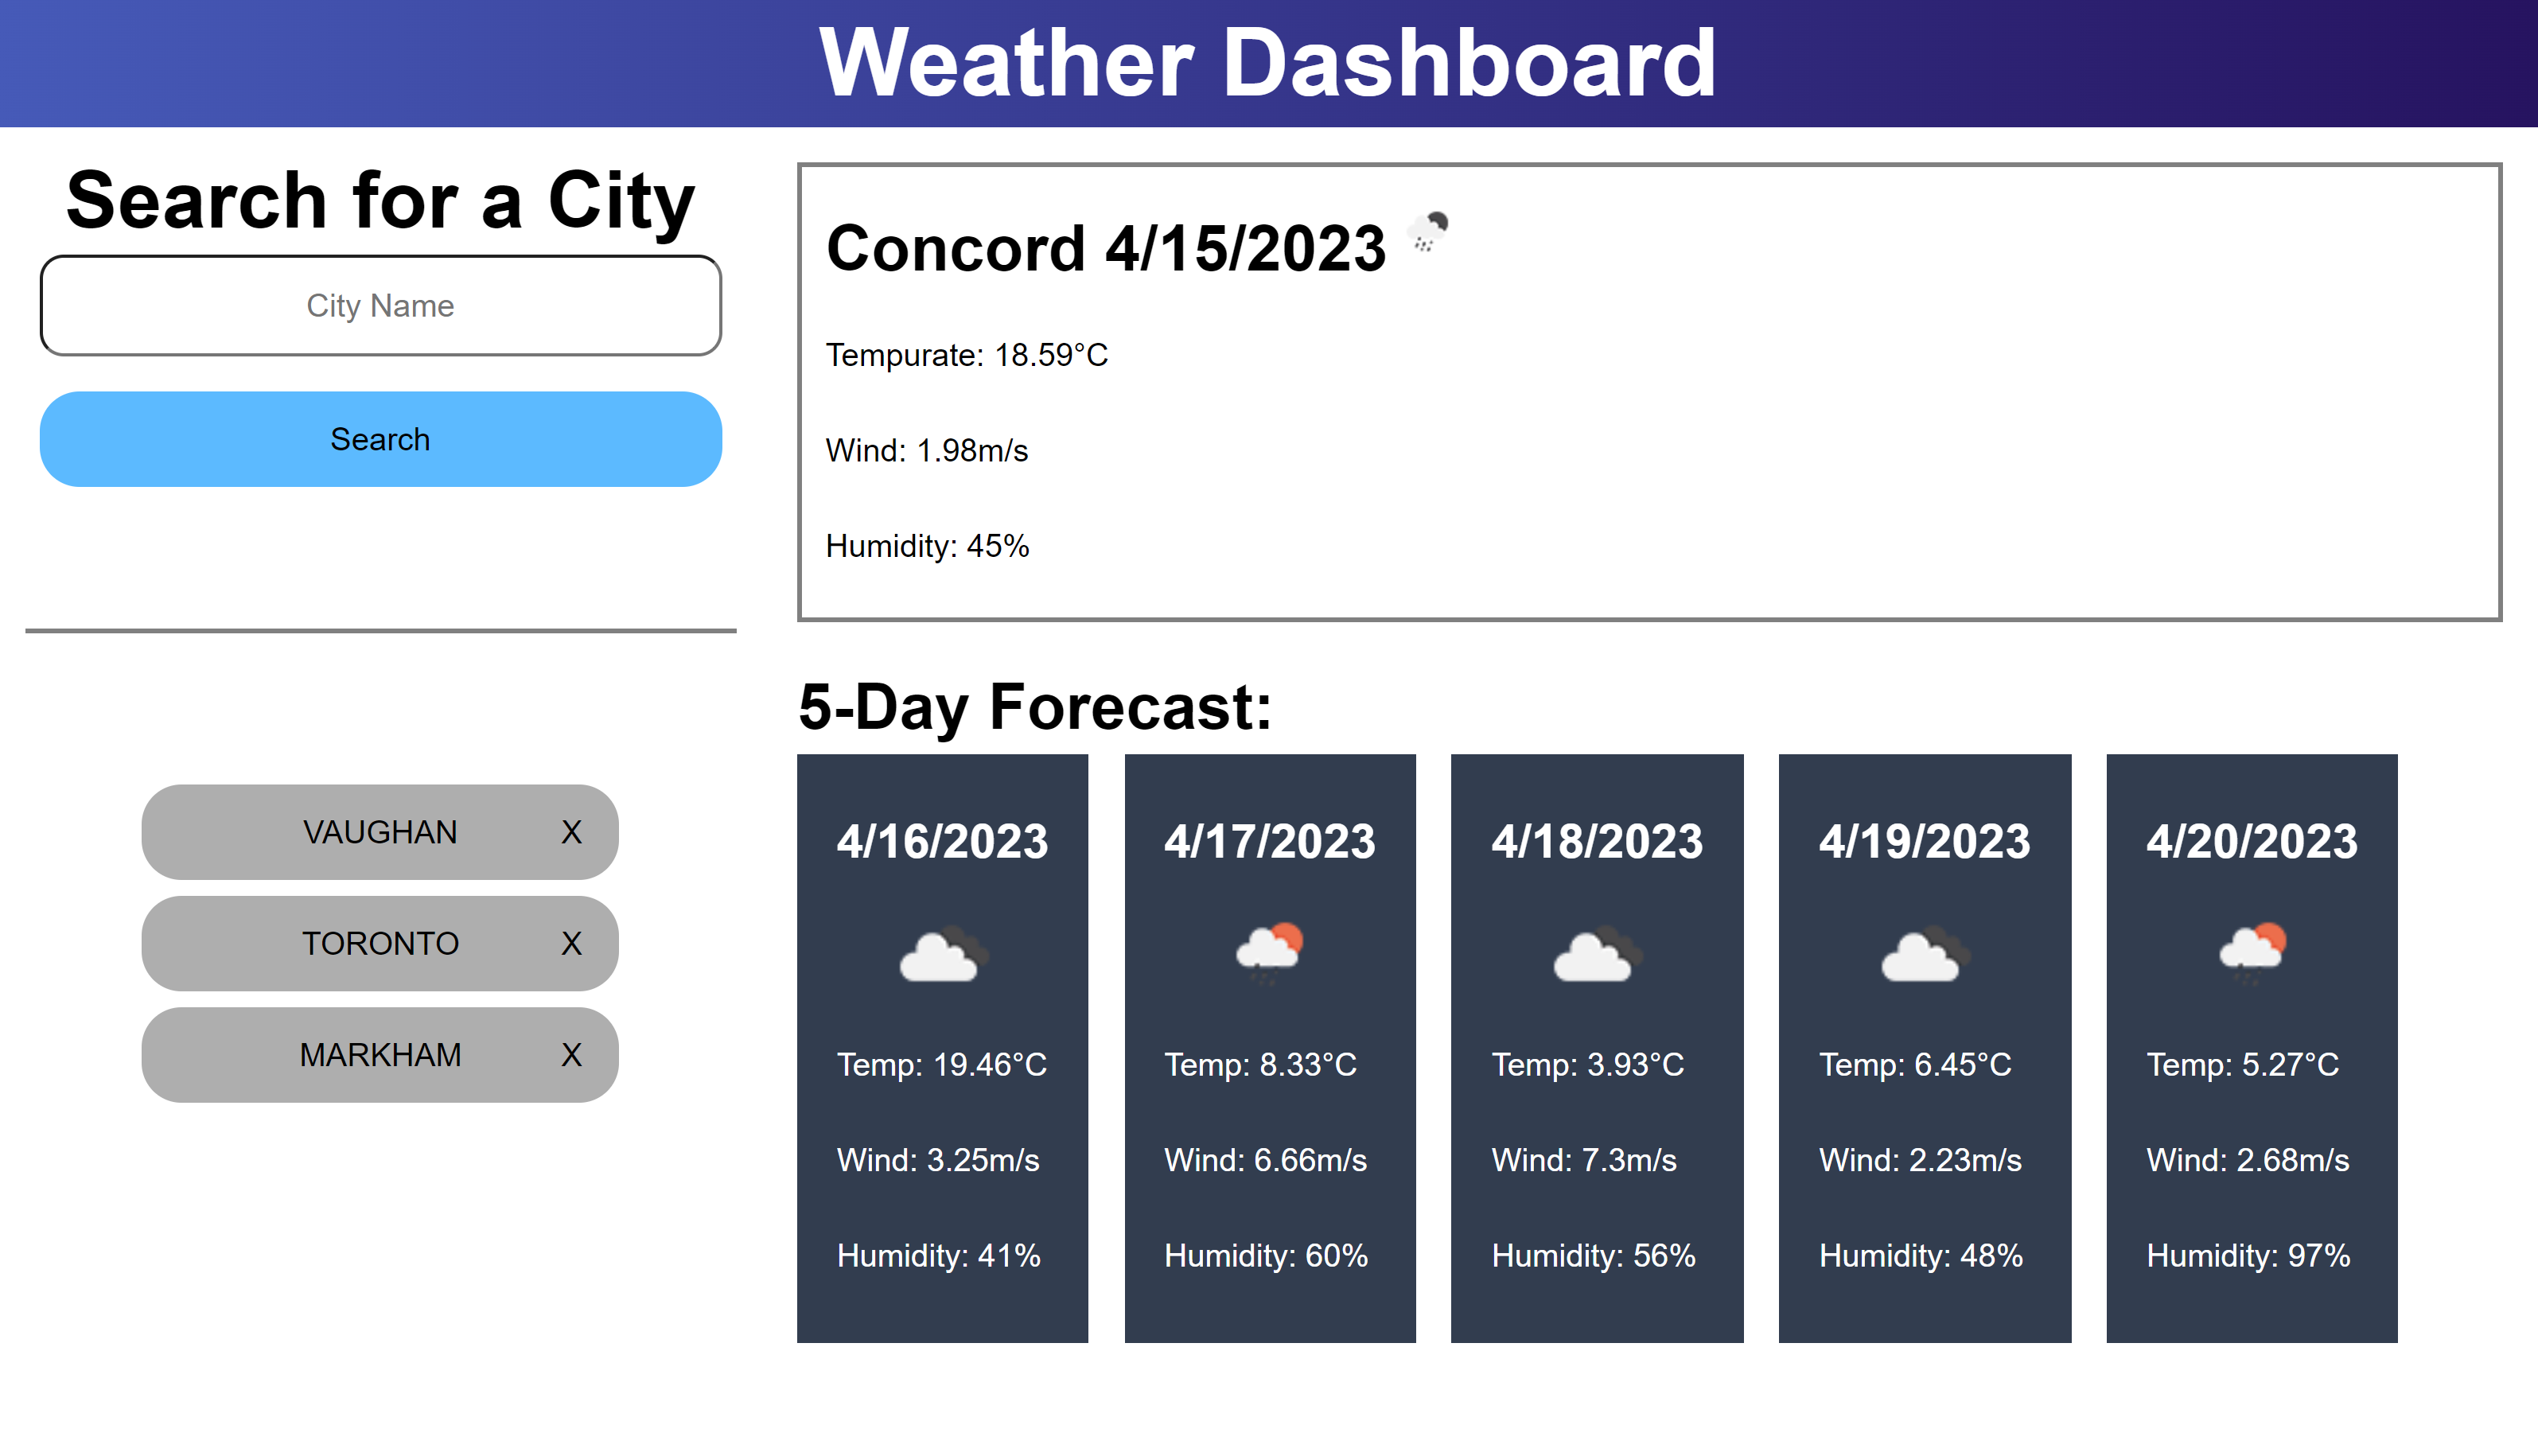Click inside the City Name input field

coord(380,306)
